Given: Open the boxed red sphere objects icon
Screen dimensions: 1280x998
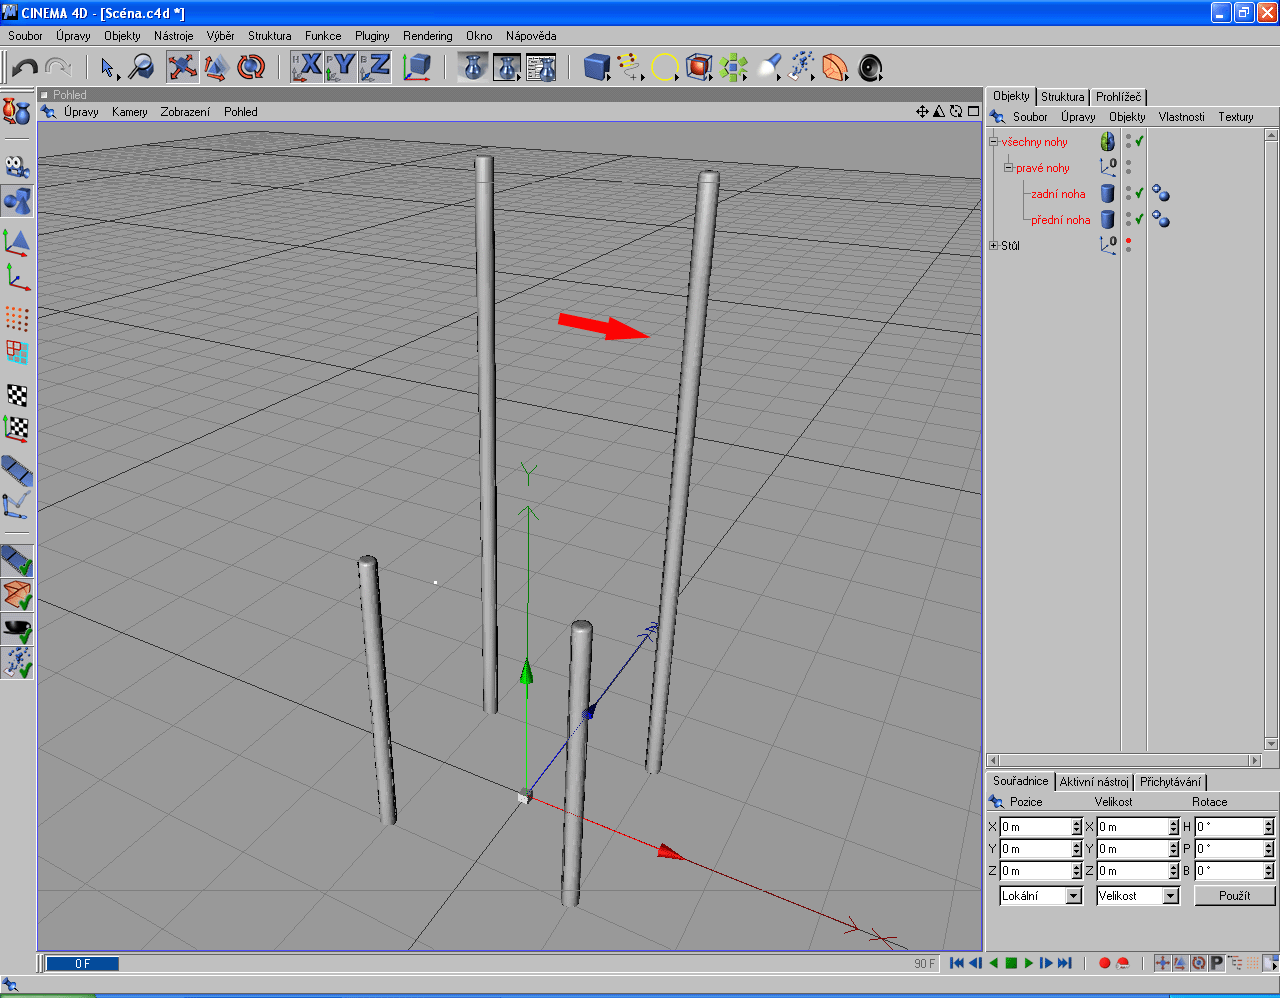Looking at the screenshot, I should (x=699, y=67).
